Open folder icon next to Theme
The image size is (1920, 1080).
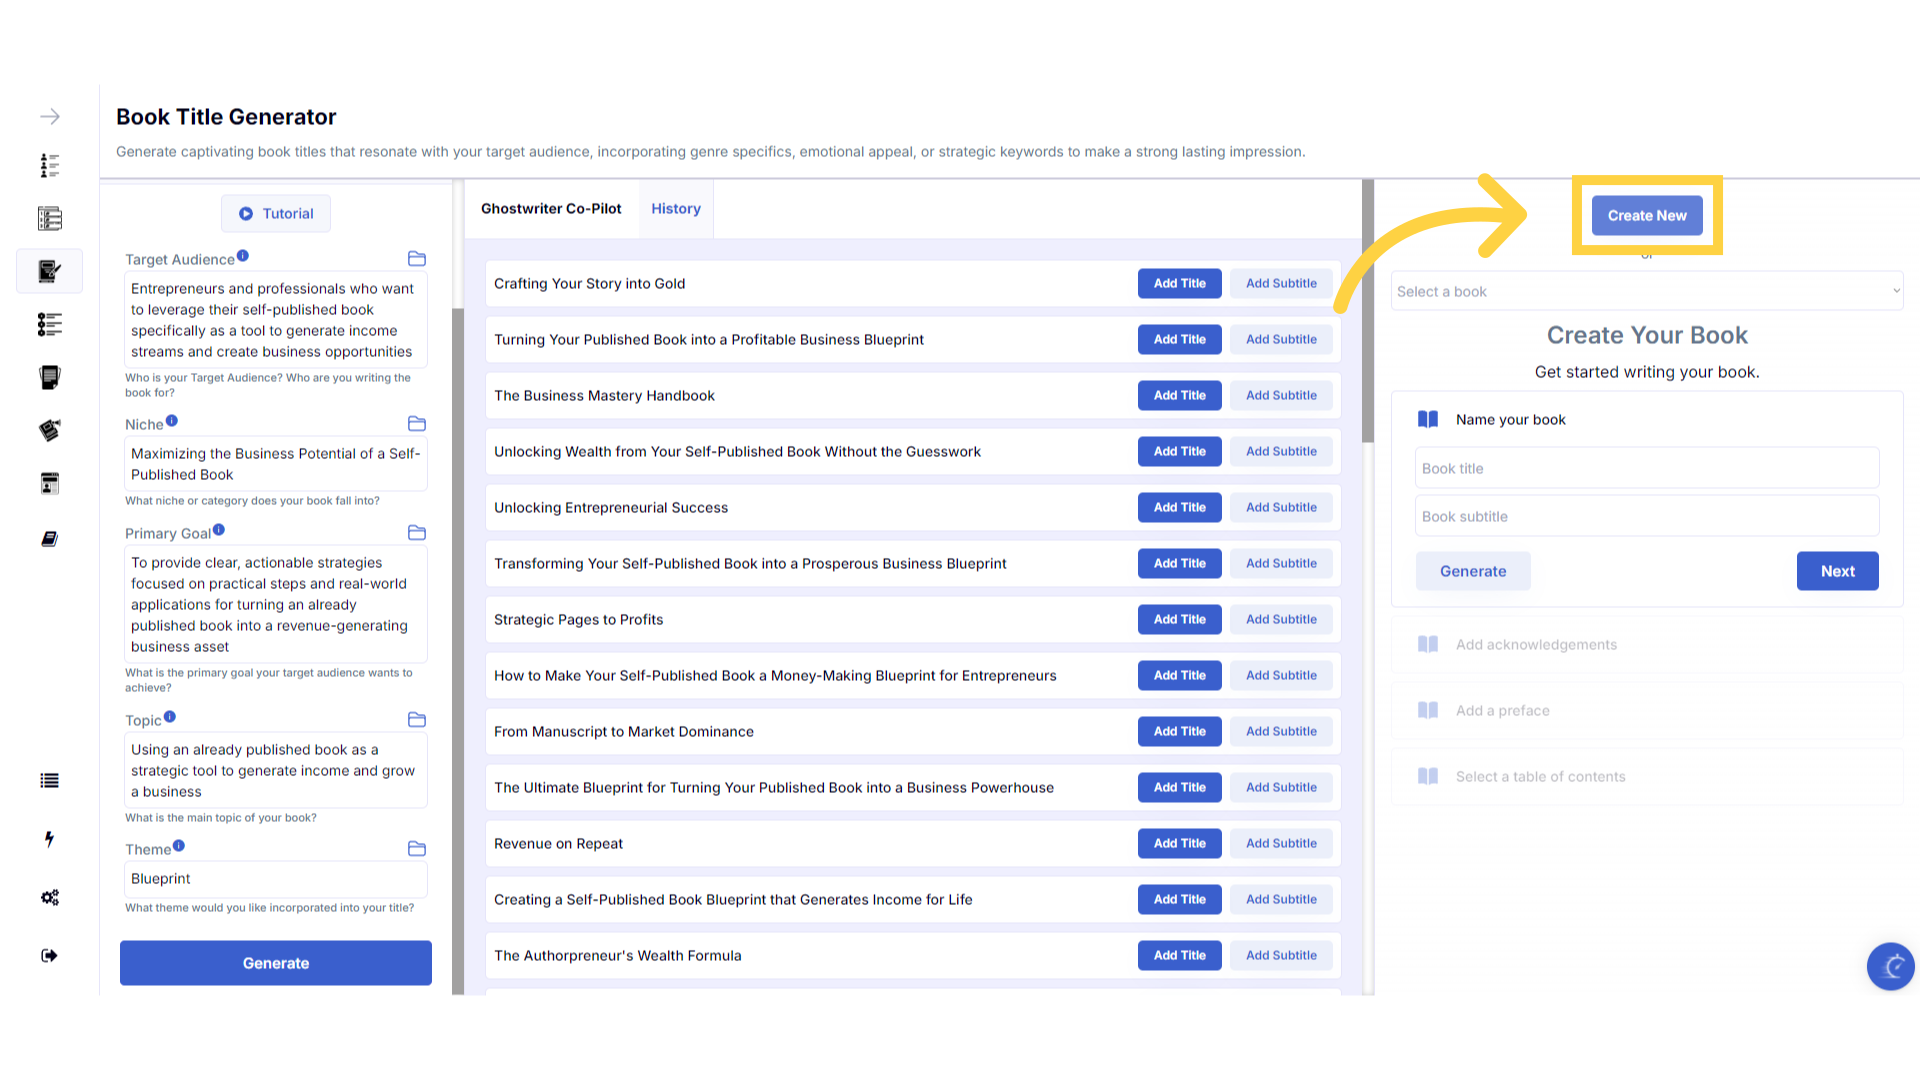(x=417, y=849)
